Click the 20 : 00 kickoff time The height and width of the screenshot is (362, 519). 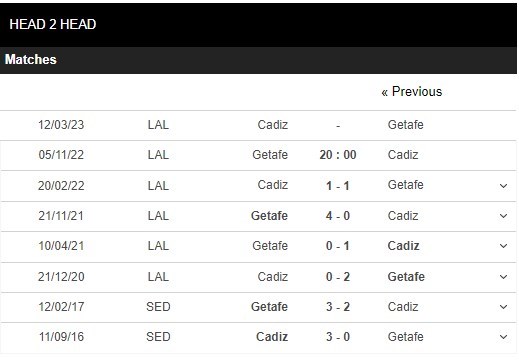[338, 155]
